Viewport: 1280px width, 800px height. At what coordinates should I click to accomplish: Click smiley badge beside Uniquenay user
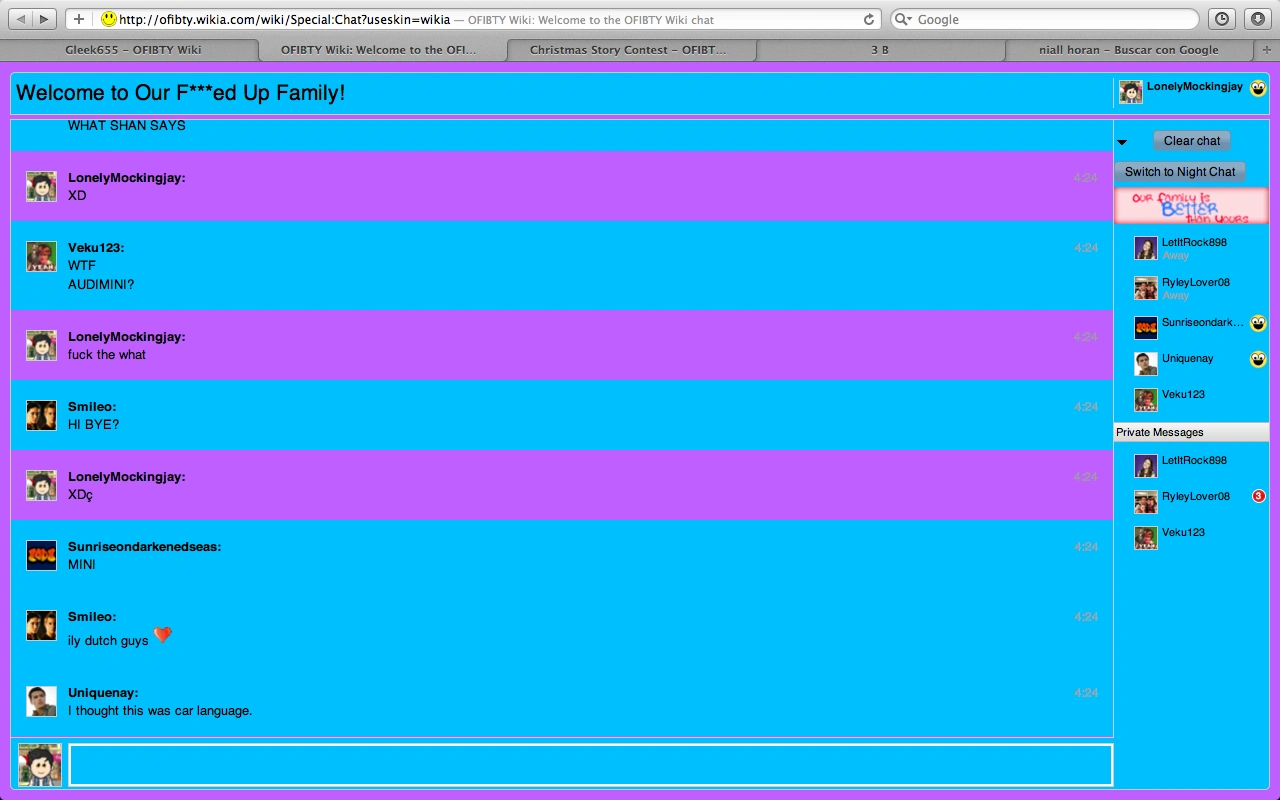tap(1258, 359)
